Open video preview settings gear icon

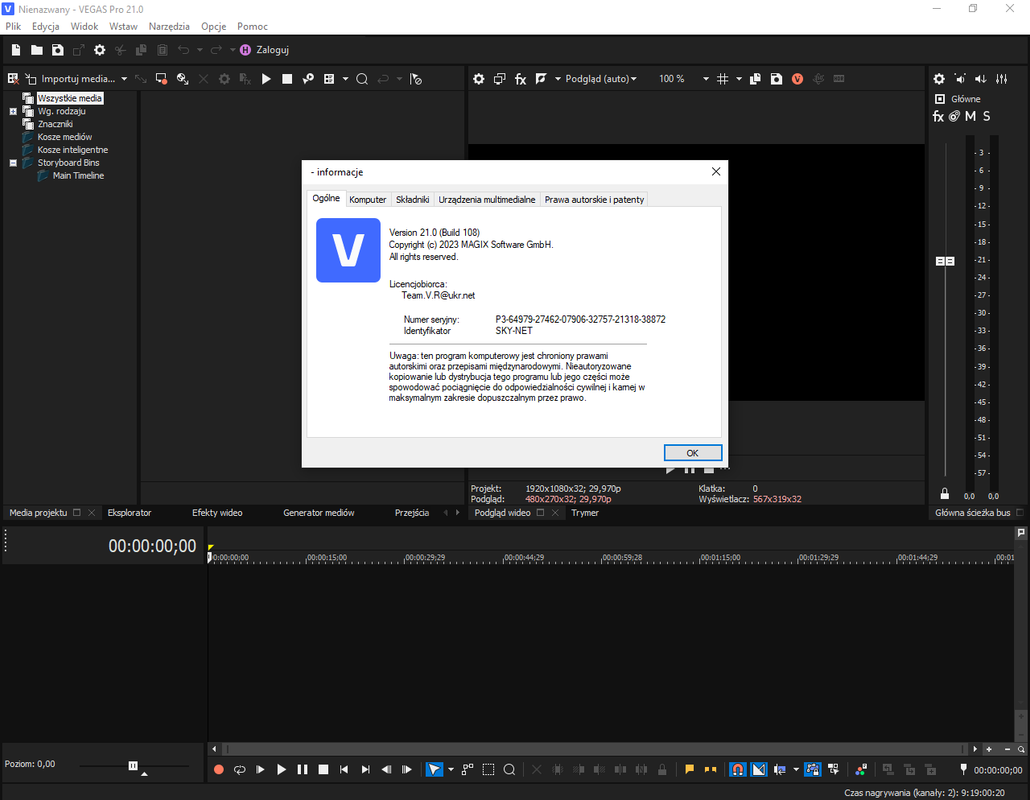coord(479,79)
